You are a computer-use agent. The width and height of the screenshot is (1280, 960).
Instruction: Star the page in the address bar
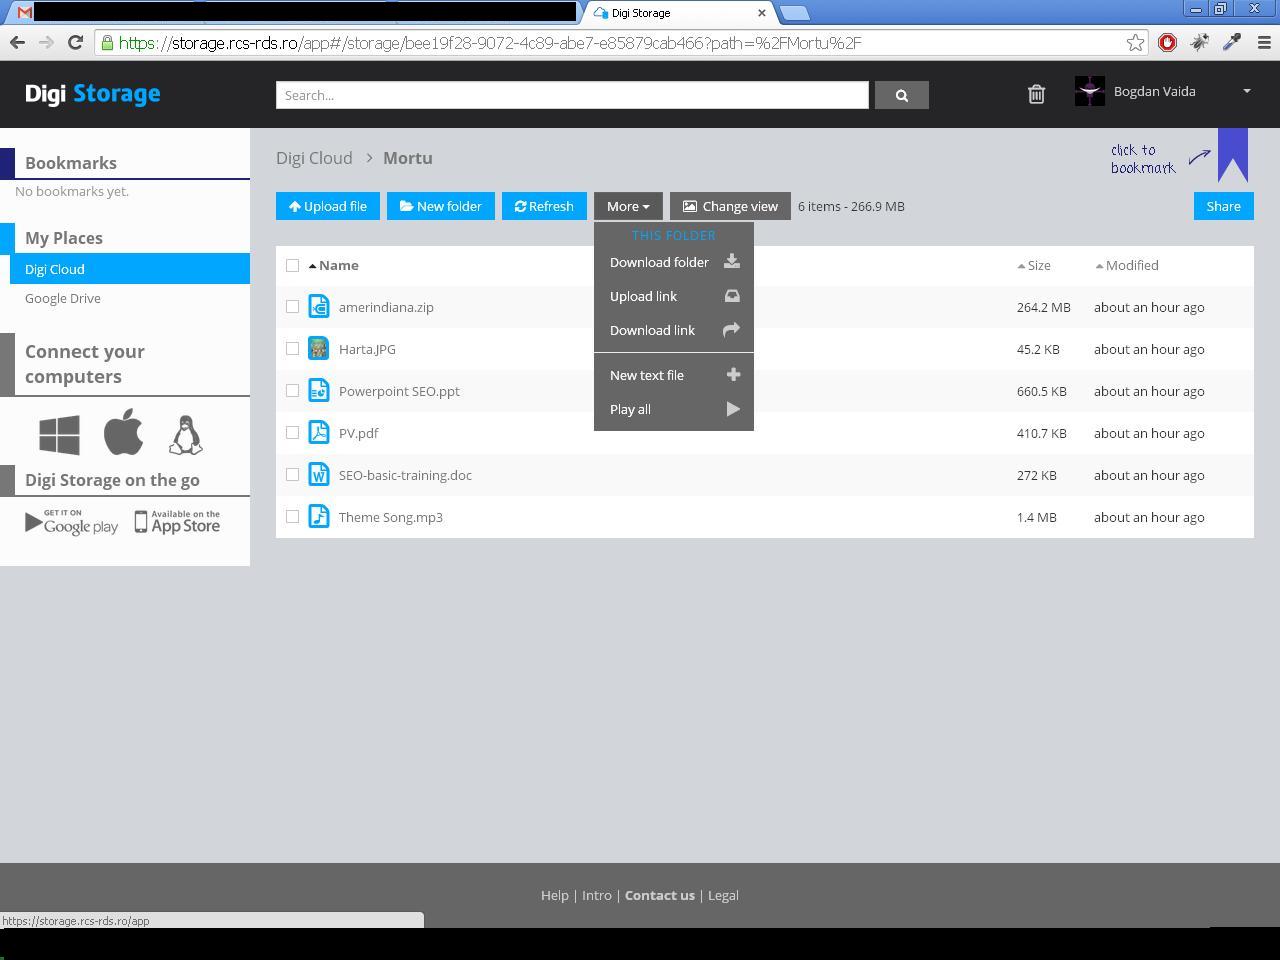1135,43
